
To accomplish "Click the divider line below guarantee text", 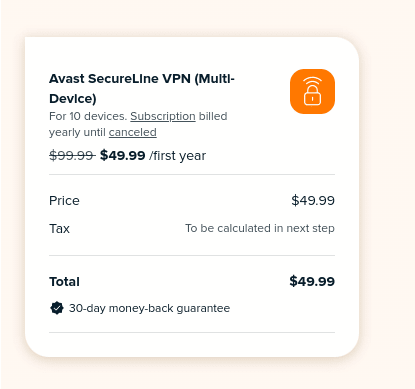I will (192, 332).
